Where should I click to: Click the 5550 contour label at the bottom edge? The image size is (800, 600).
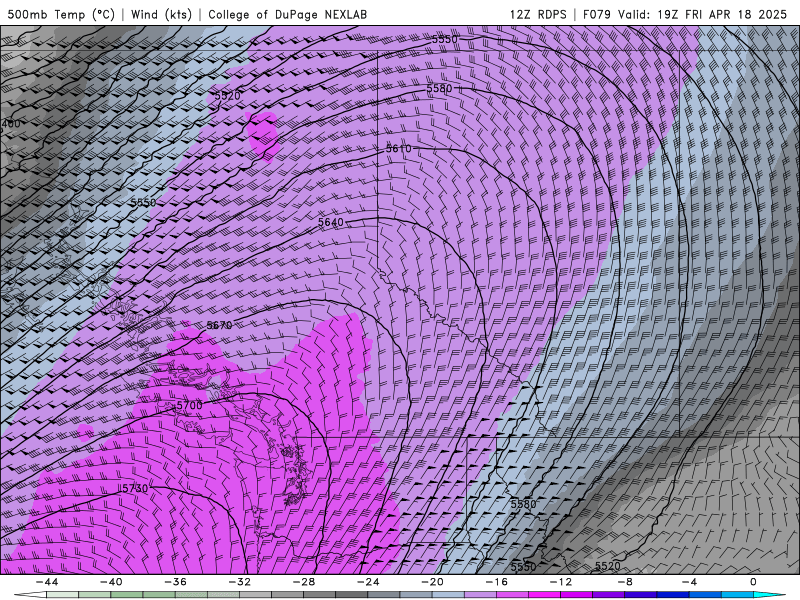tap(523, 567)
